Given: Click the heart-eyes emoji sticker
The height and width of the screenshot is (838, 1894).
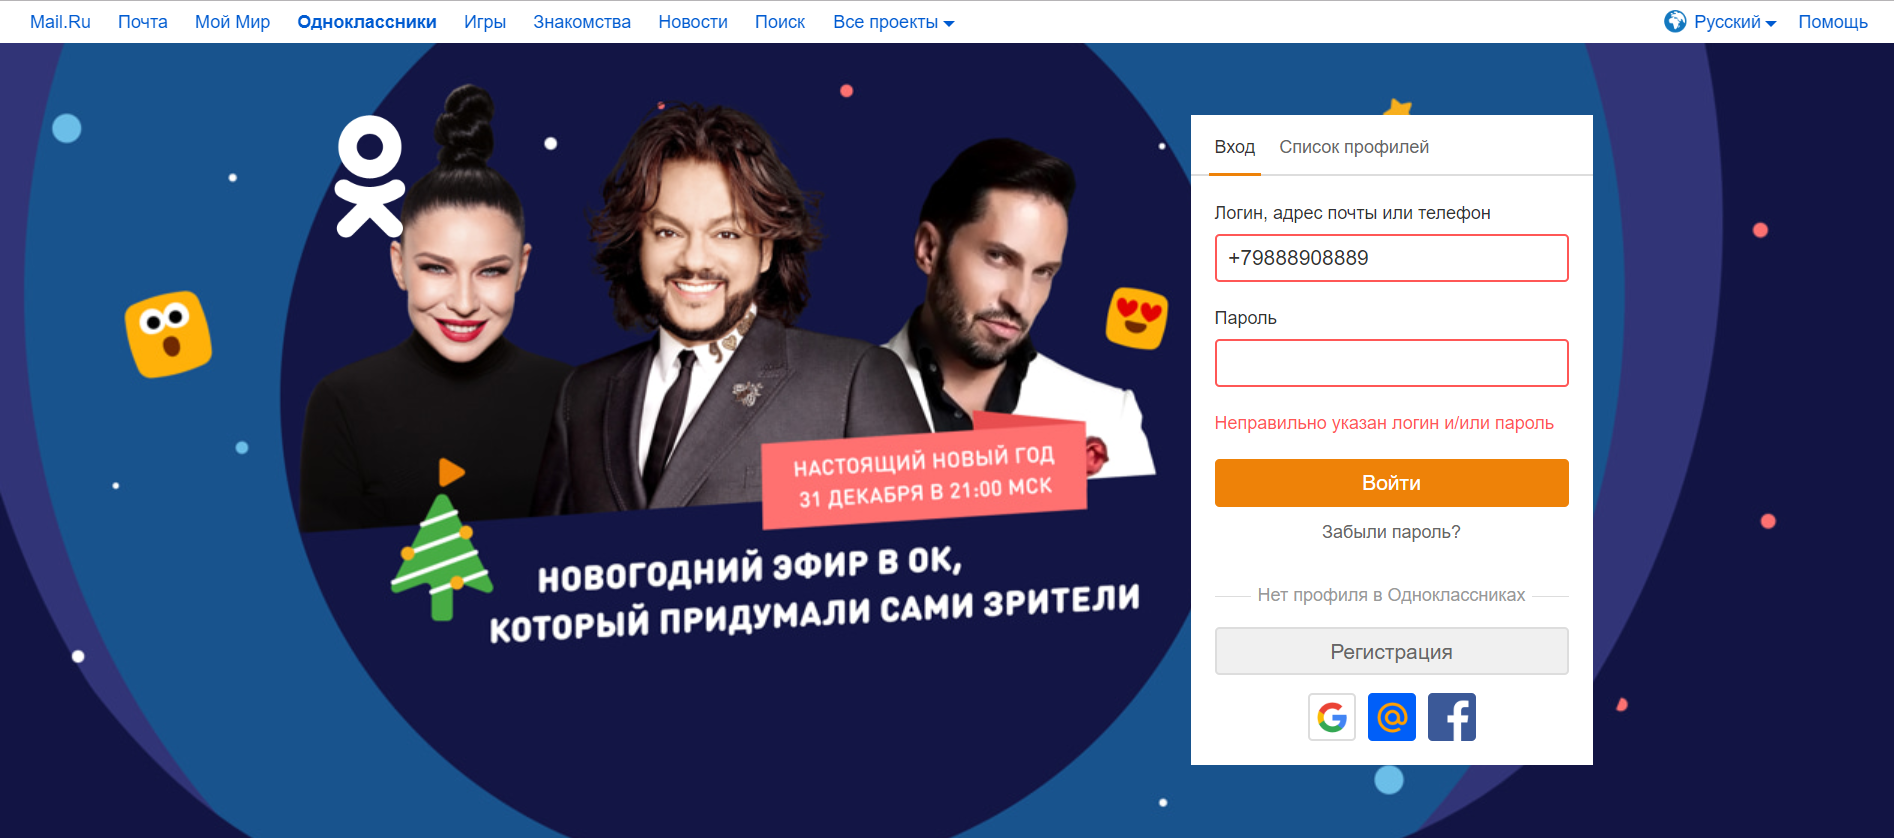Looking at the screenshot, I should point(1137,318).
